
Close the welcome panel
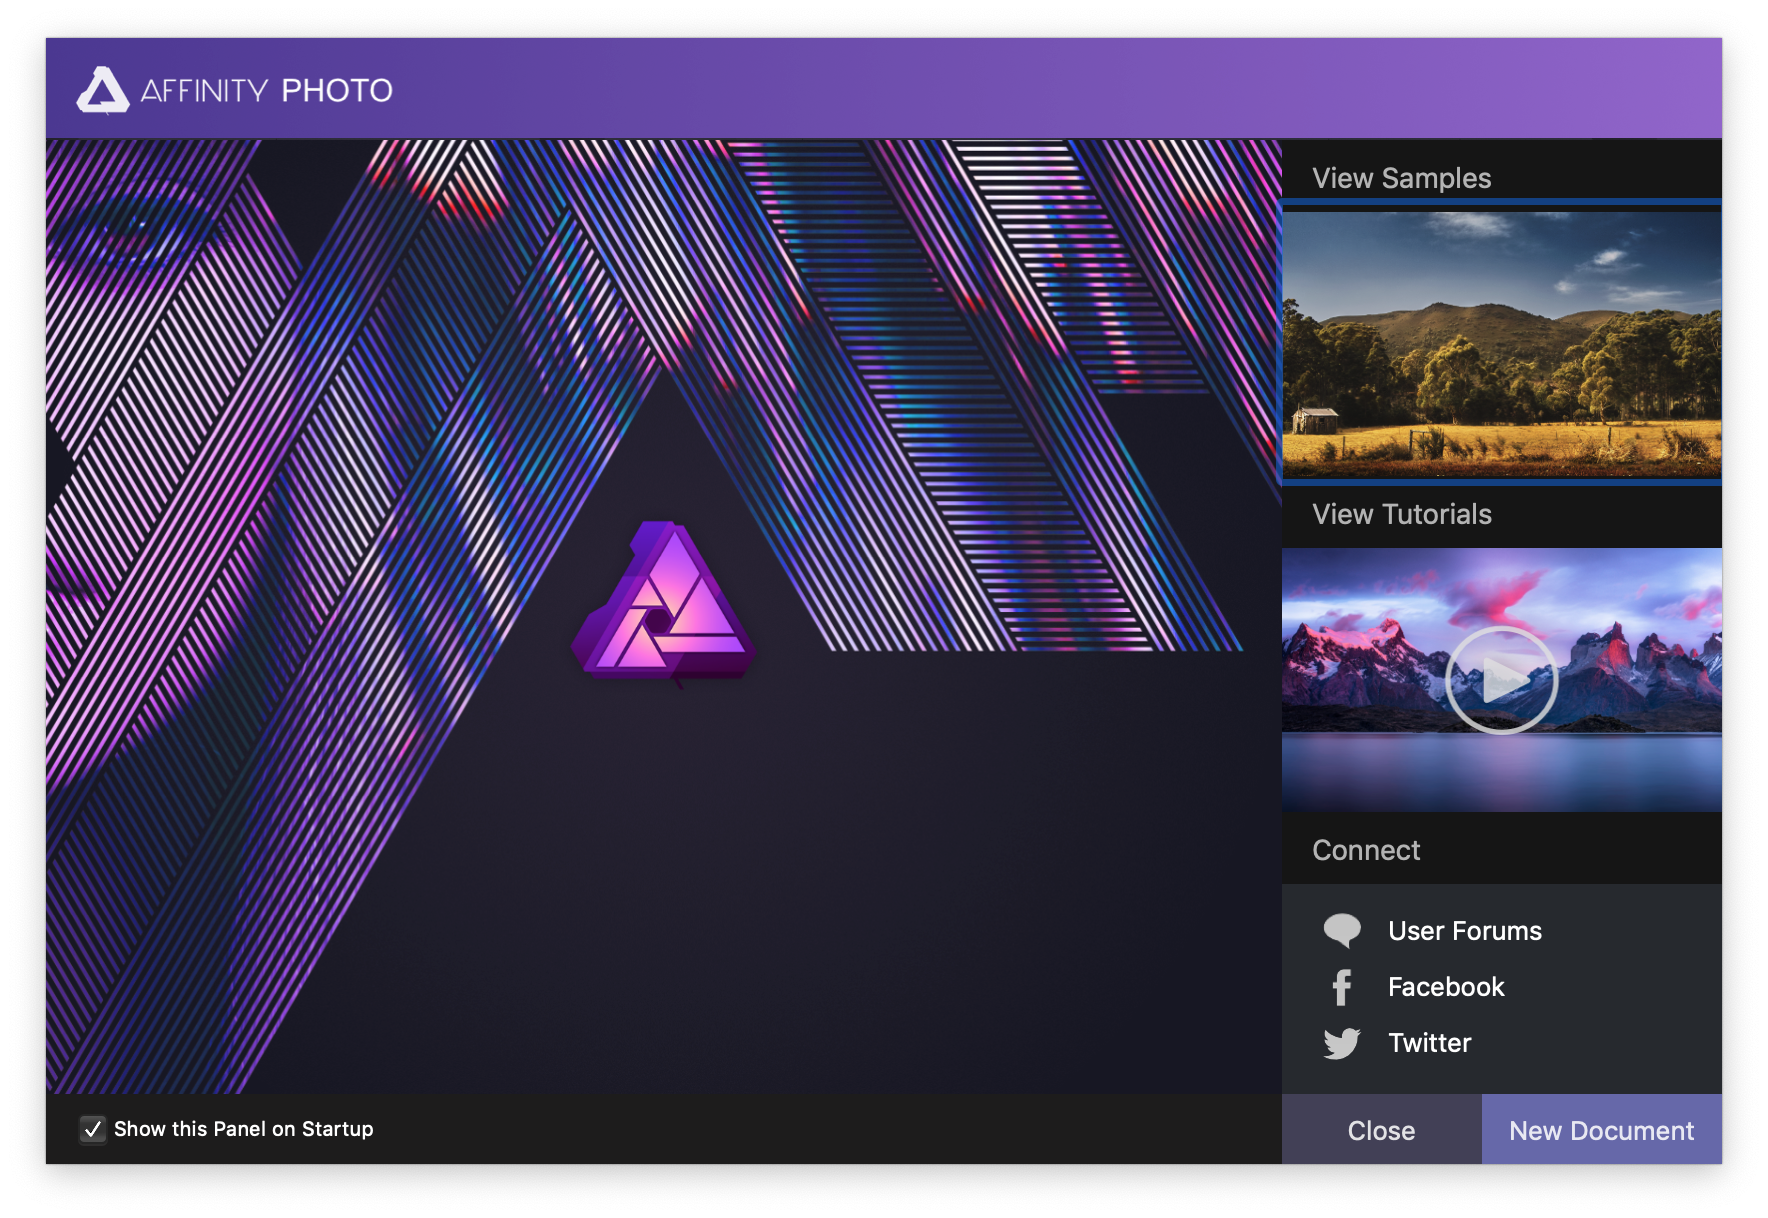[x=1382, y=1130]
